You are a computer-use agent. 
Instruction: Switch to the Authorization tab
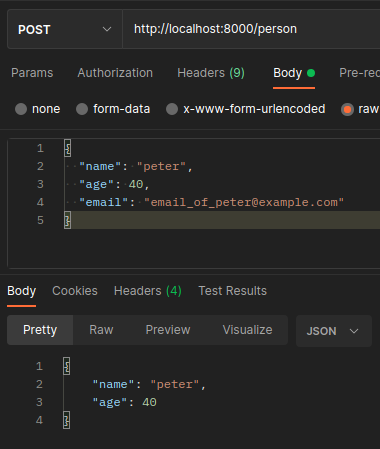coord(115,73)
